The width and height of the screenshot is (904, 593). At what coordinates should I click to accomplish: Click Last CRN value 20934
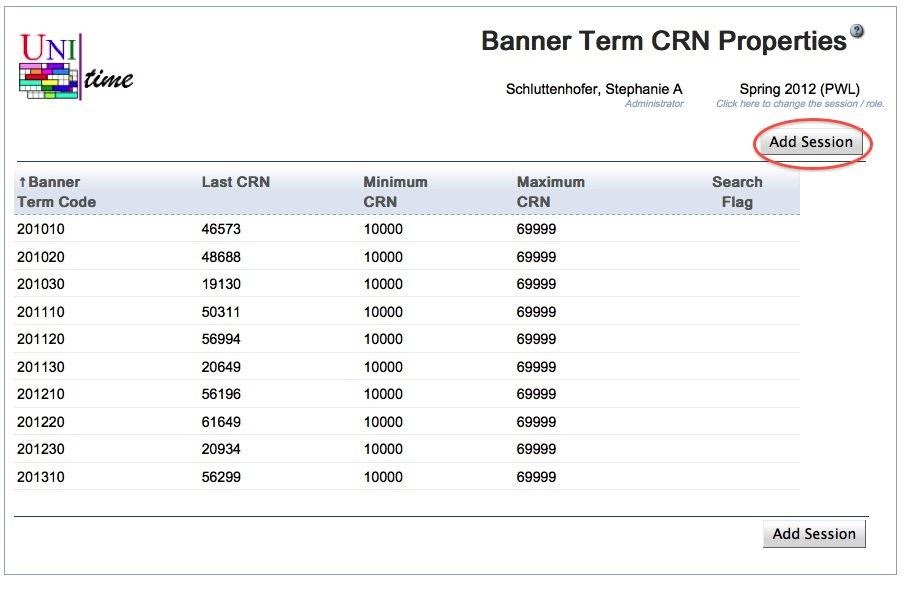click(x=221, y=449)
